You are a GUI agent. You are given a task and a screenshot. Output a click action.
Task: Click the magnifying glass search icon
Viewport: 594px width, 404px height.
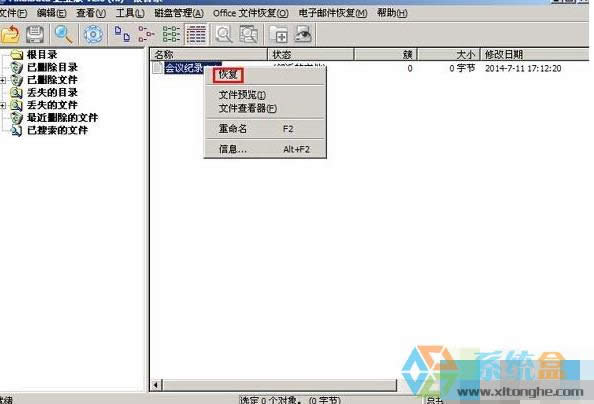[x=63, y=34]
